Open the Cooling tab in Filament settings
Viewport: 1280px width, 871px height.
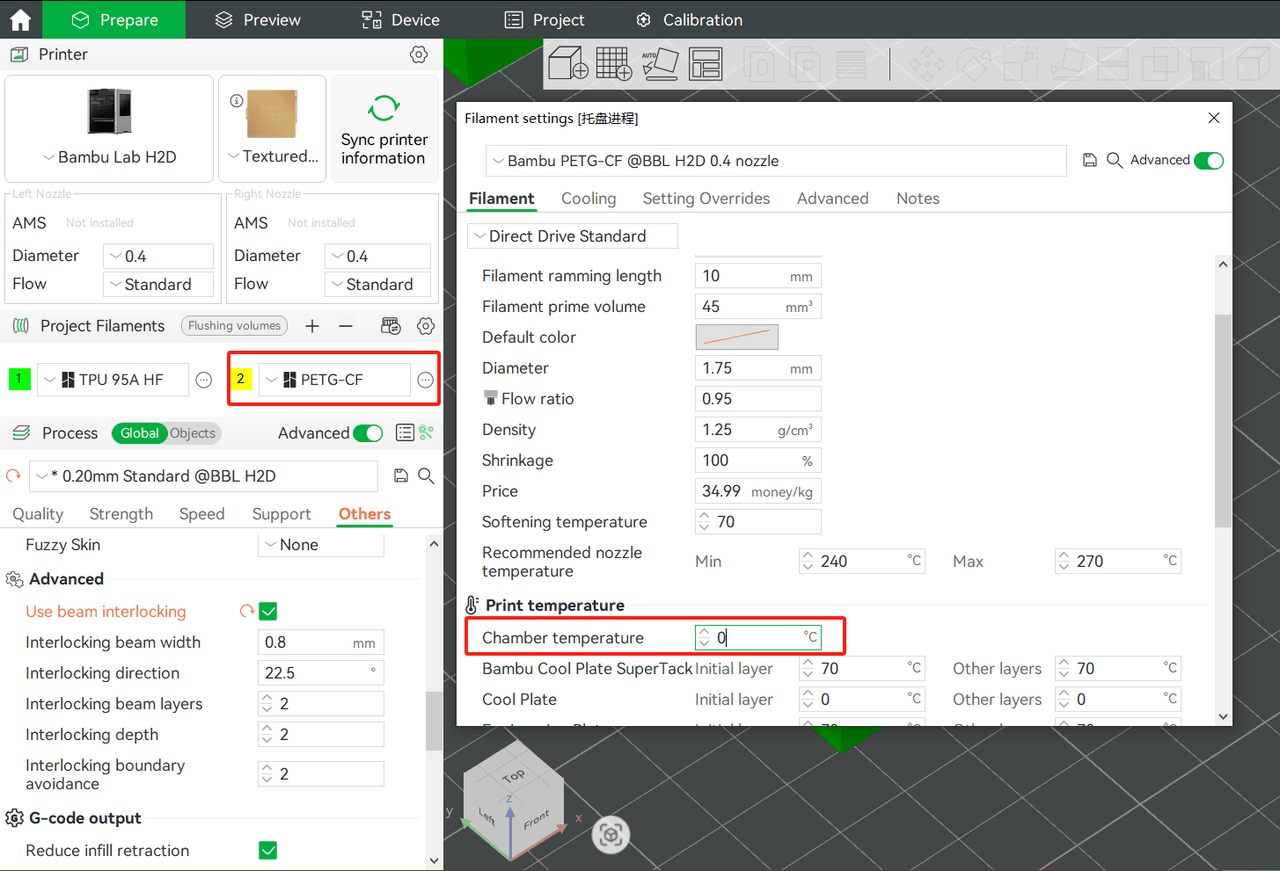tap(589, 198)
